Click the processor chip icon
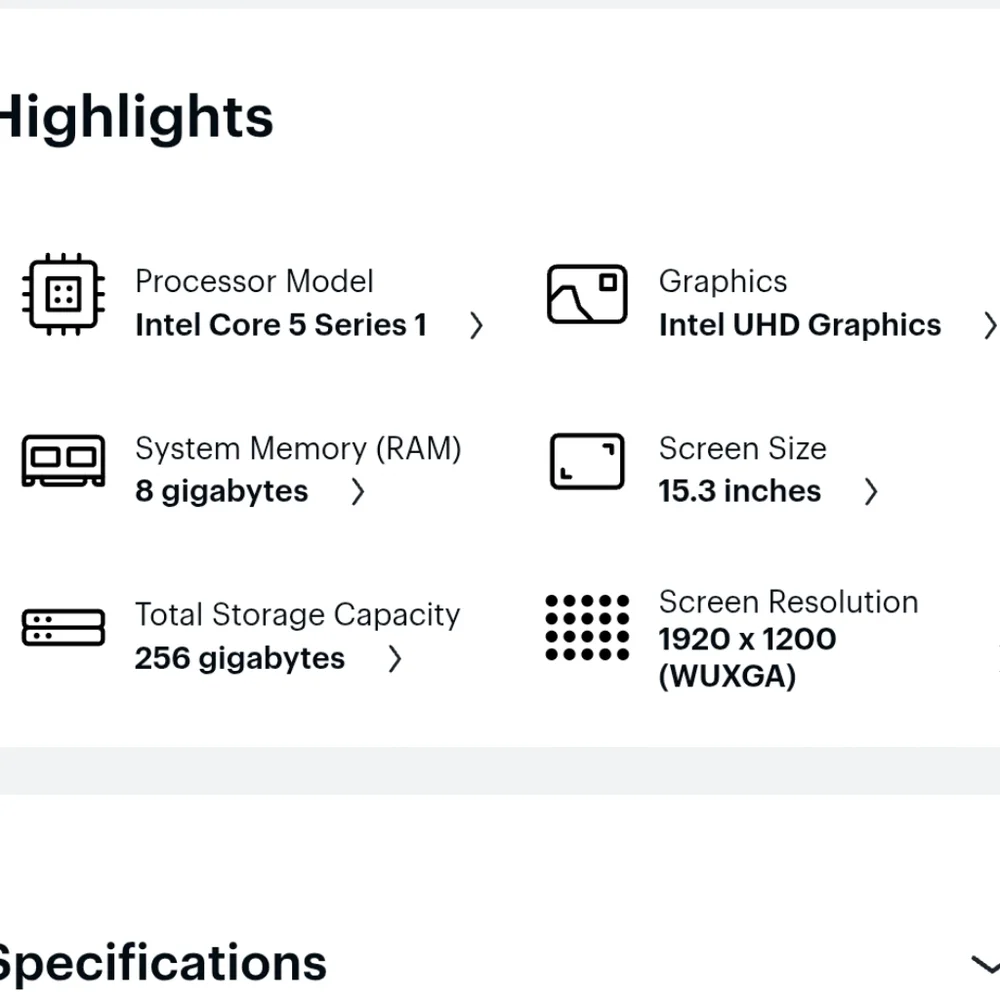This screenshot has width=1000, height=1000. (x=63, y=295)
